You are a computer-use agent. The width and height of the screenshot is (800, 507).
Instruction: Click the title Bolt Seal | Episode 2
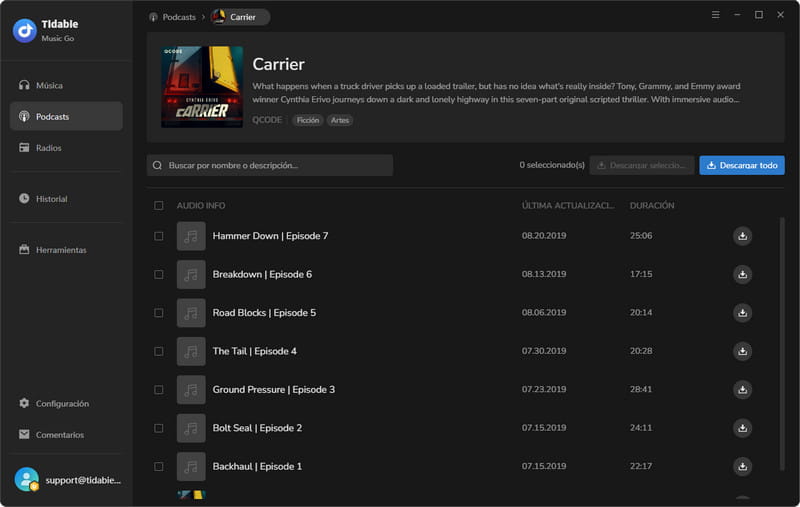click(x=257, y=428)
